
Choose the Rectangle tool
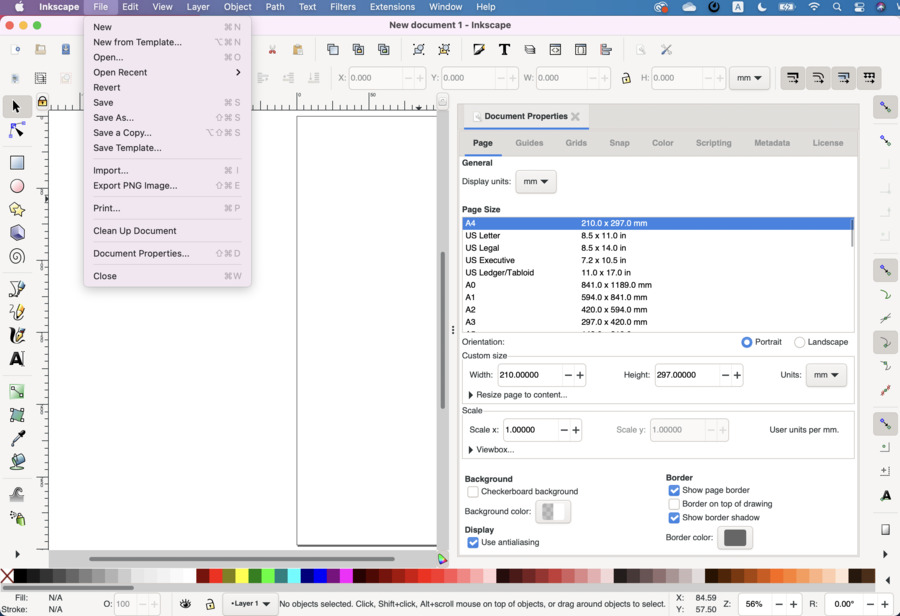coord(17,162)
